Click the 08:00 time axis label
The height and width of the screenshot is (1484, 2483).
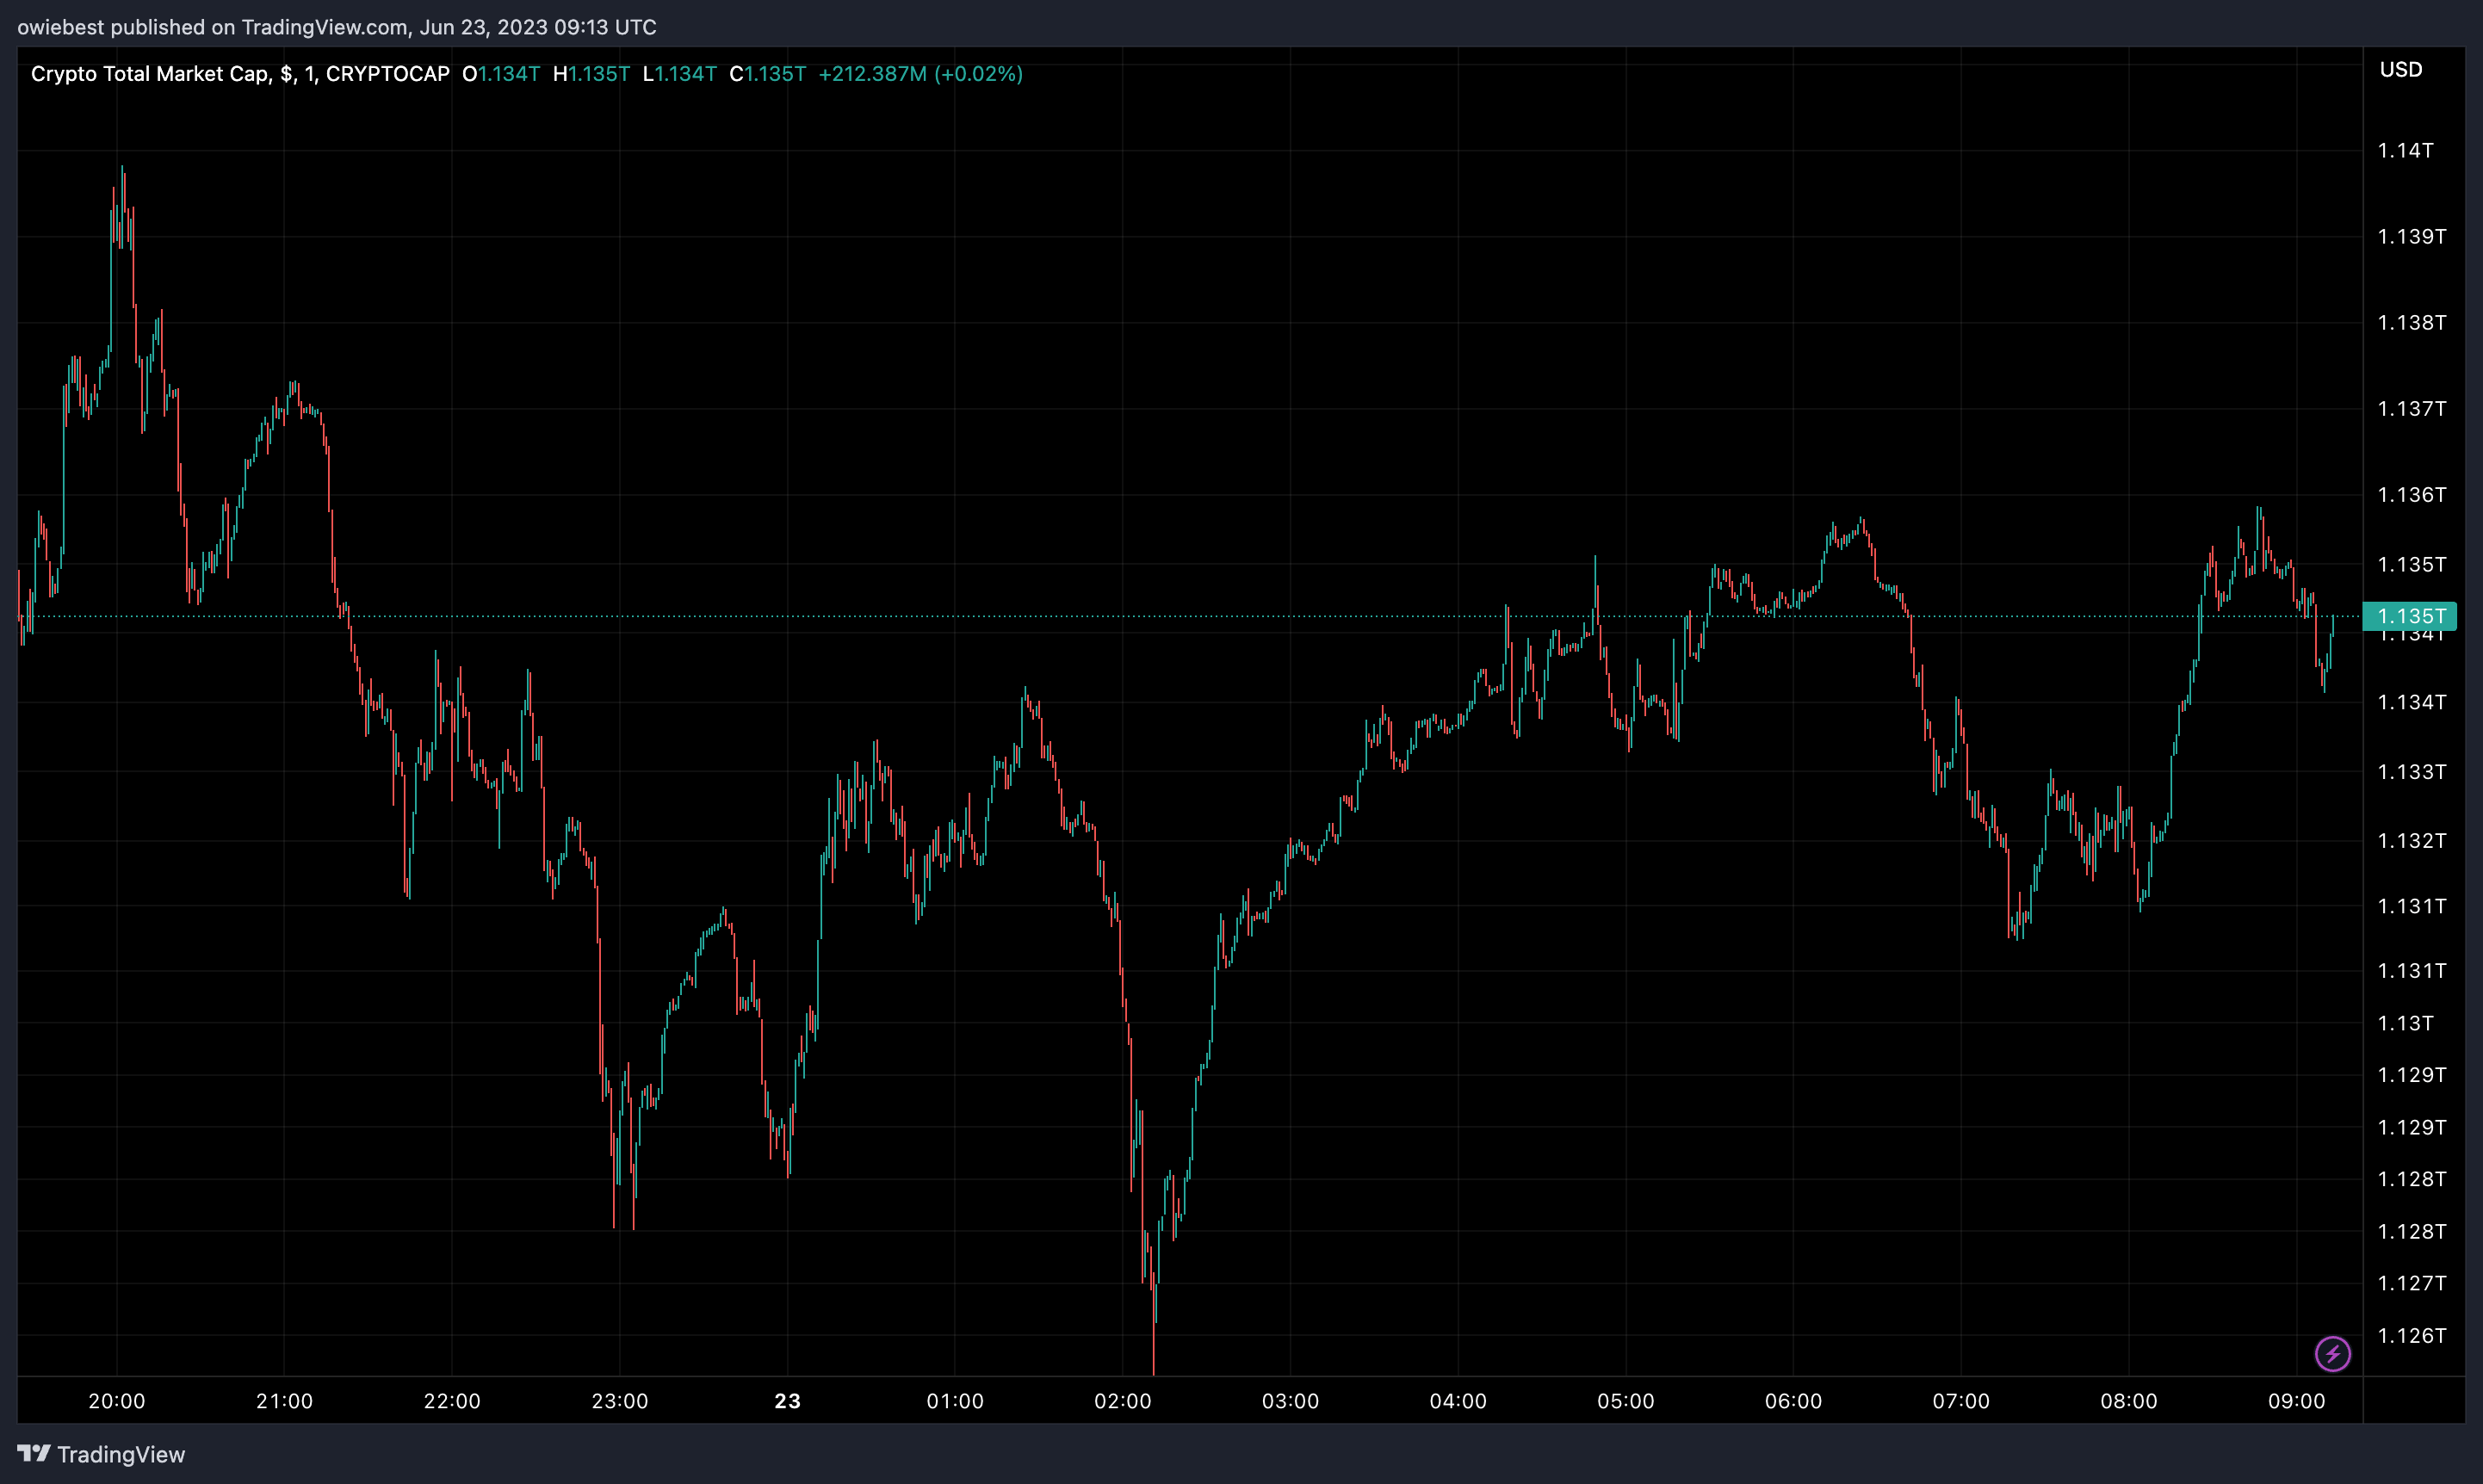2129,1401
